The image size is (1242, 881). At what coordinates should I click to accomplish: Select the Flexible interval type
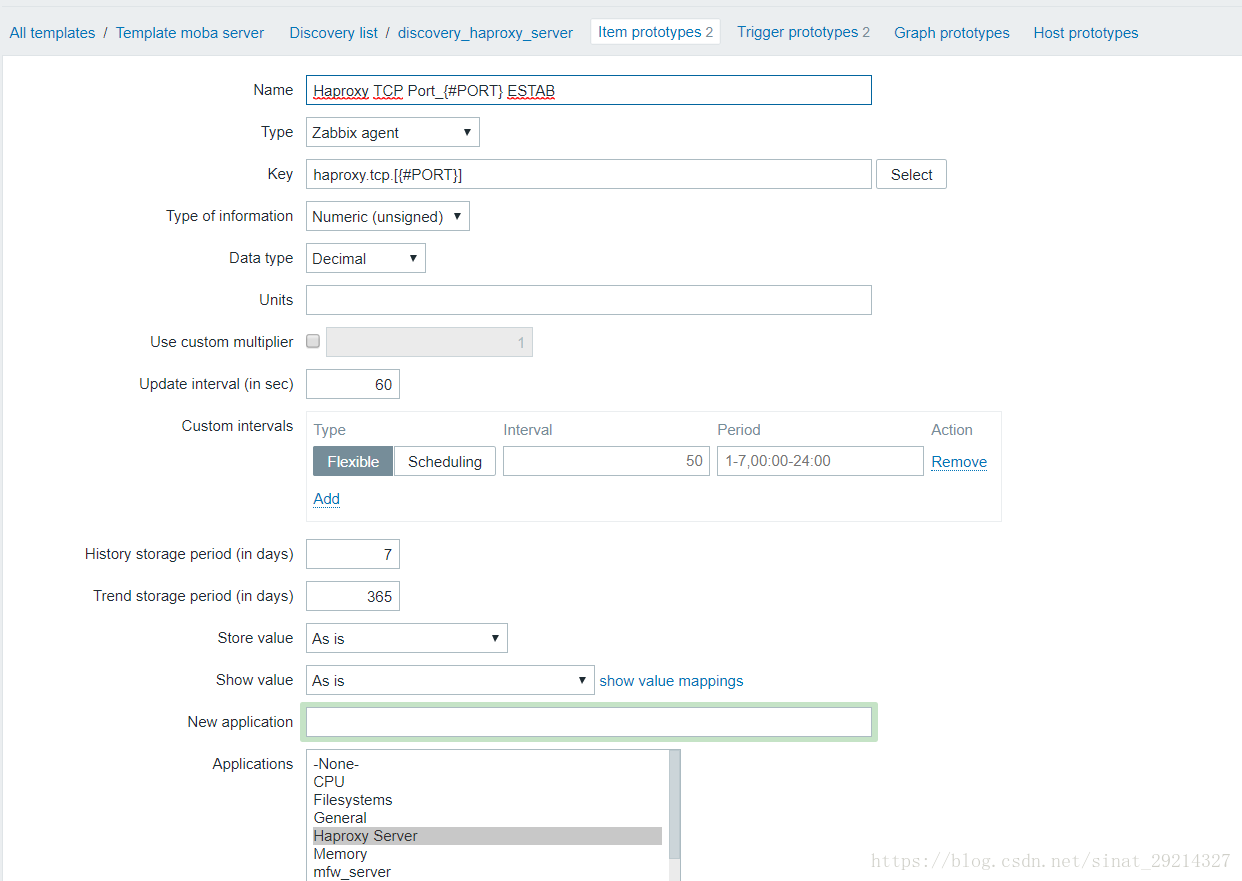(353, 461)
